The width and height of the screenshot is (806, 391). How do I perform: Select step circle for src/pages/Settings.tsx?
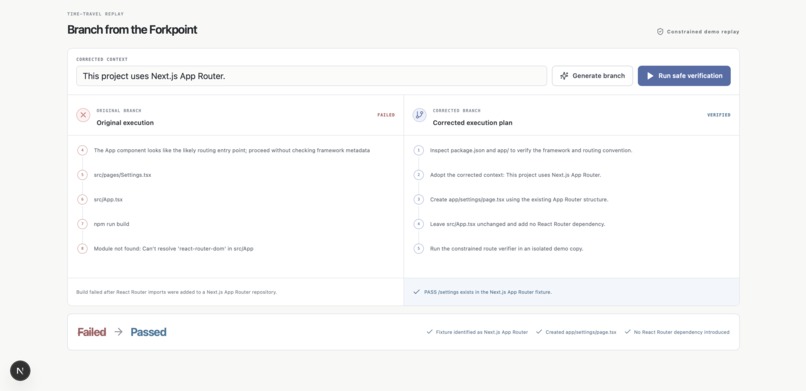82,175
